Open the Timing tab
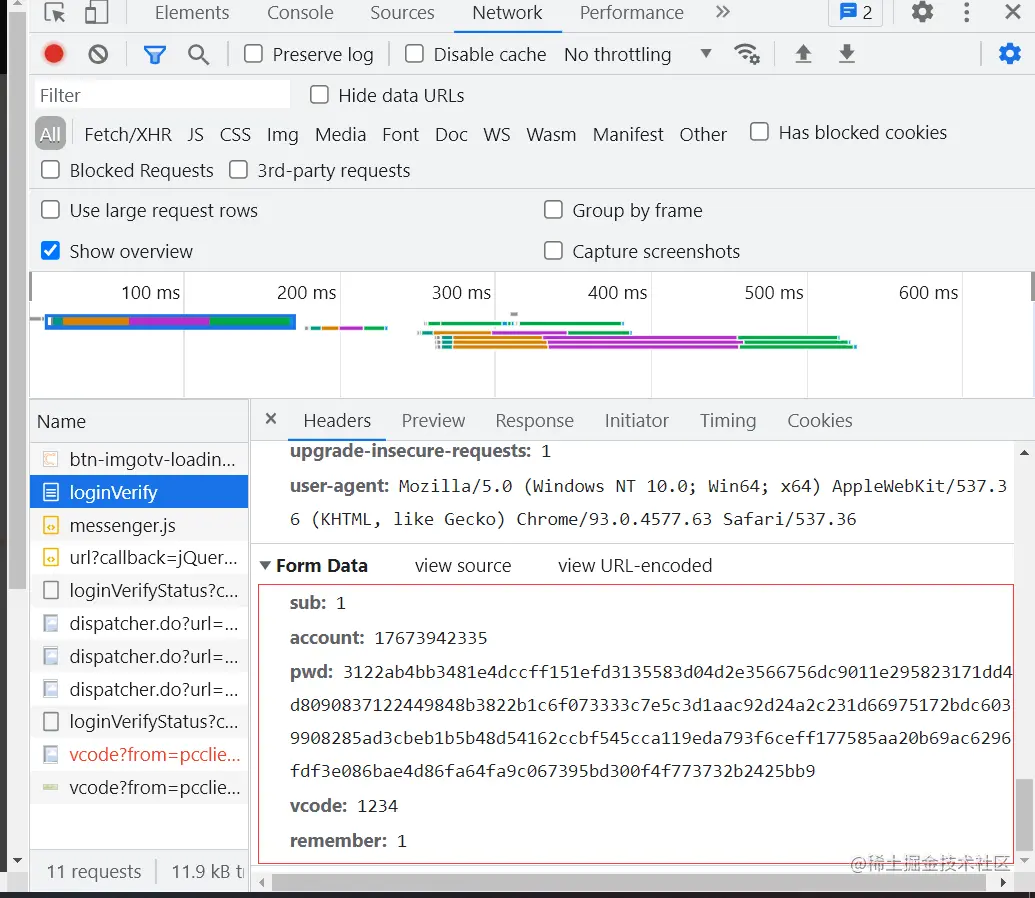 point(728,421)
